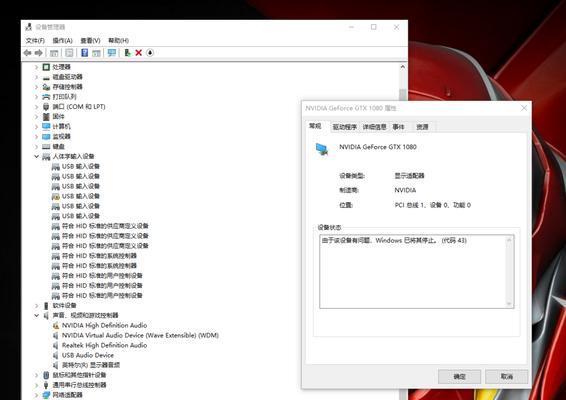Select the 通用串行总线控制器 label

pos(79,385)
